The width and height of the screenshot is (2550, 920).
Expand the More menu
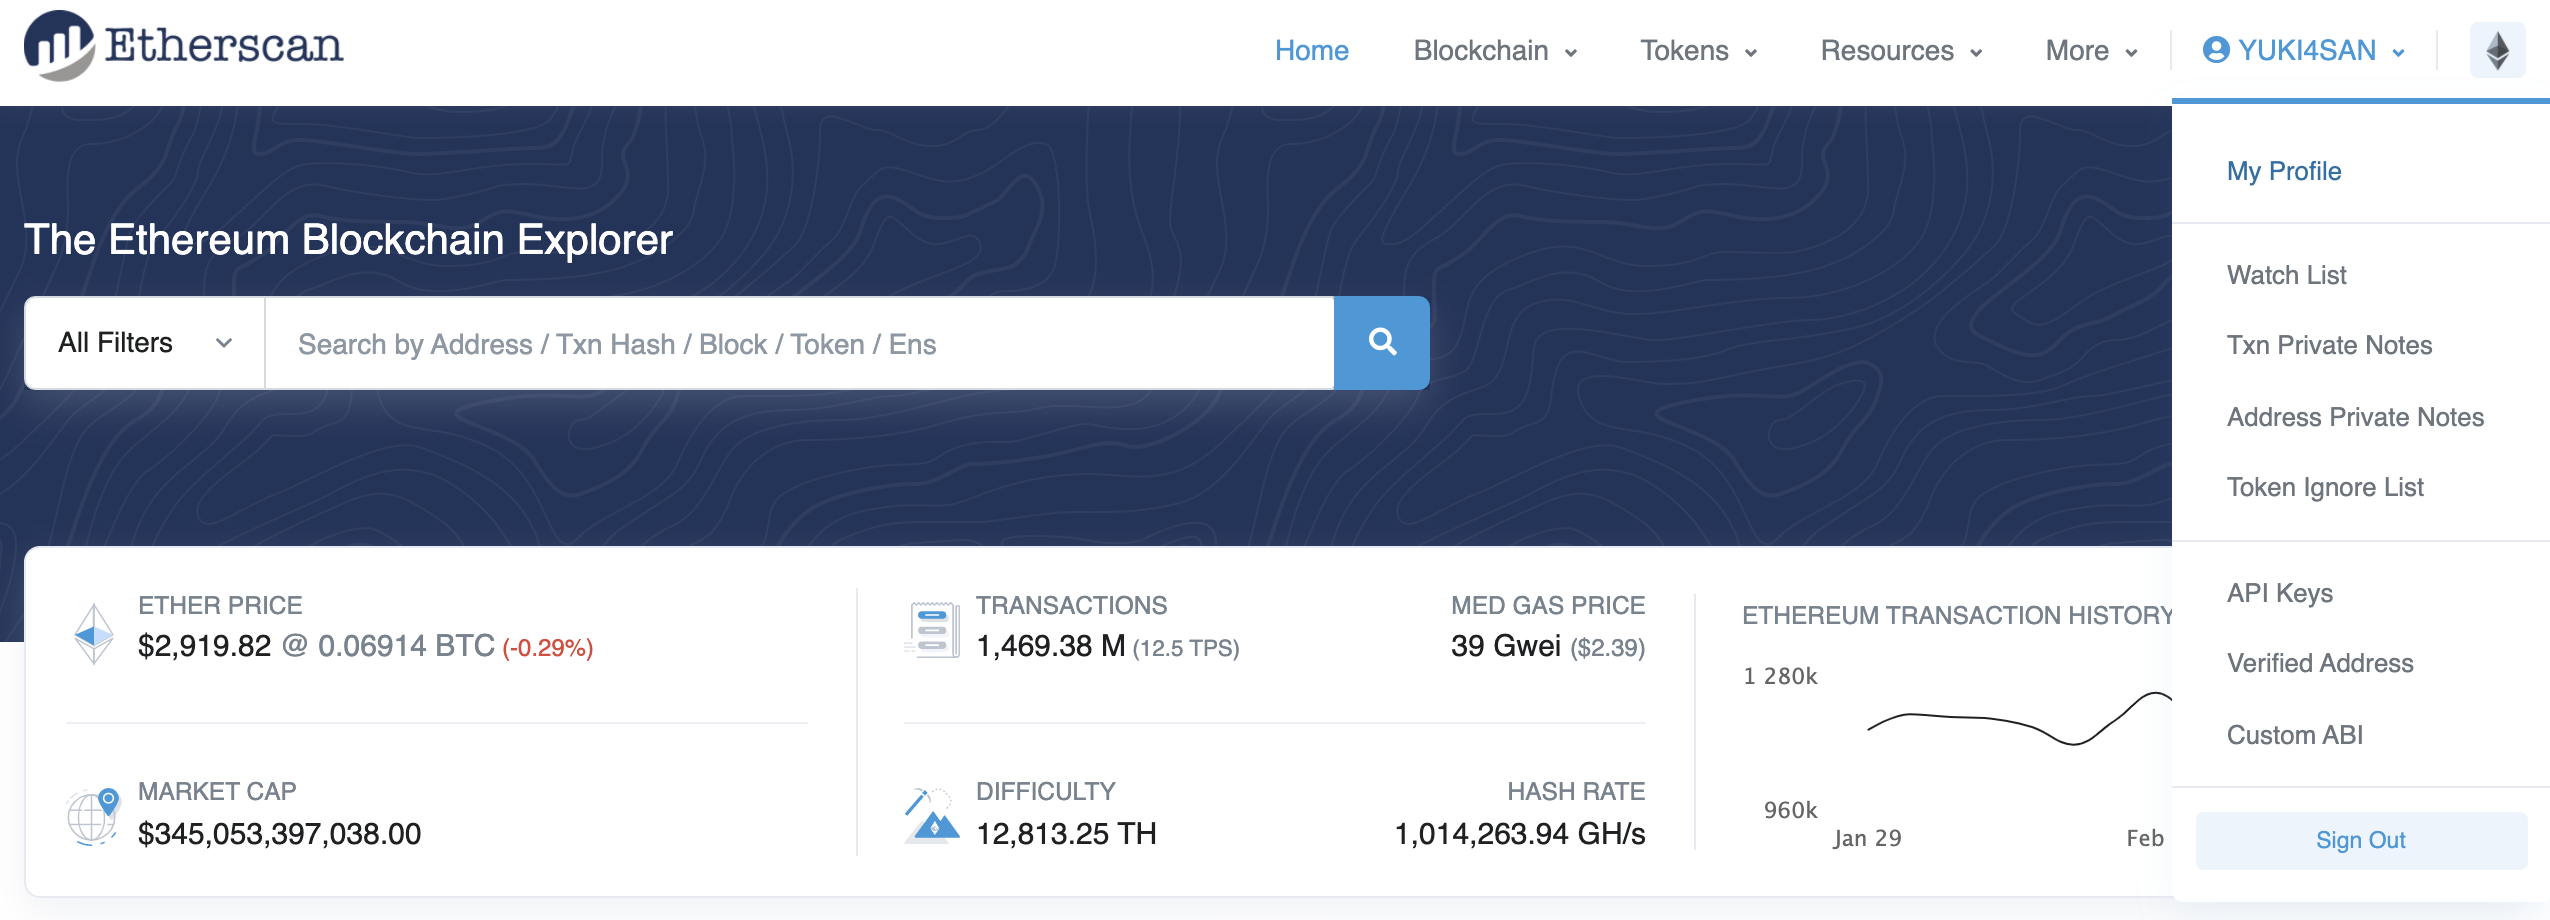coord(2091,51)
